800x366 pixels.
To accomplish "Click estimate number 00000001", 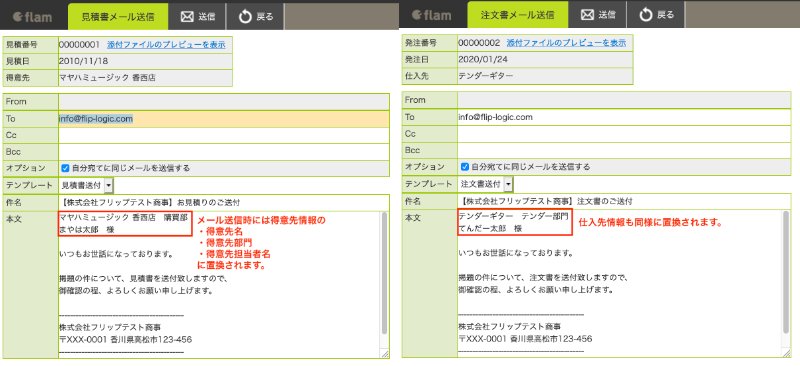I will pos(80,44).
